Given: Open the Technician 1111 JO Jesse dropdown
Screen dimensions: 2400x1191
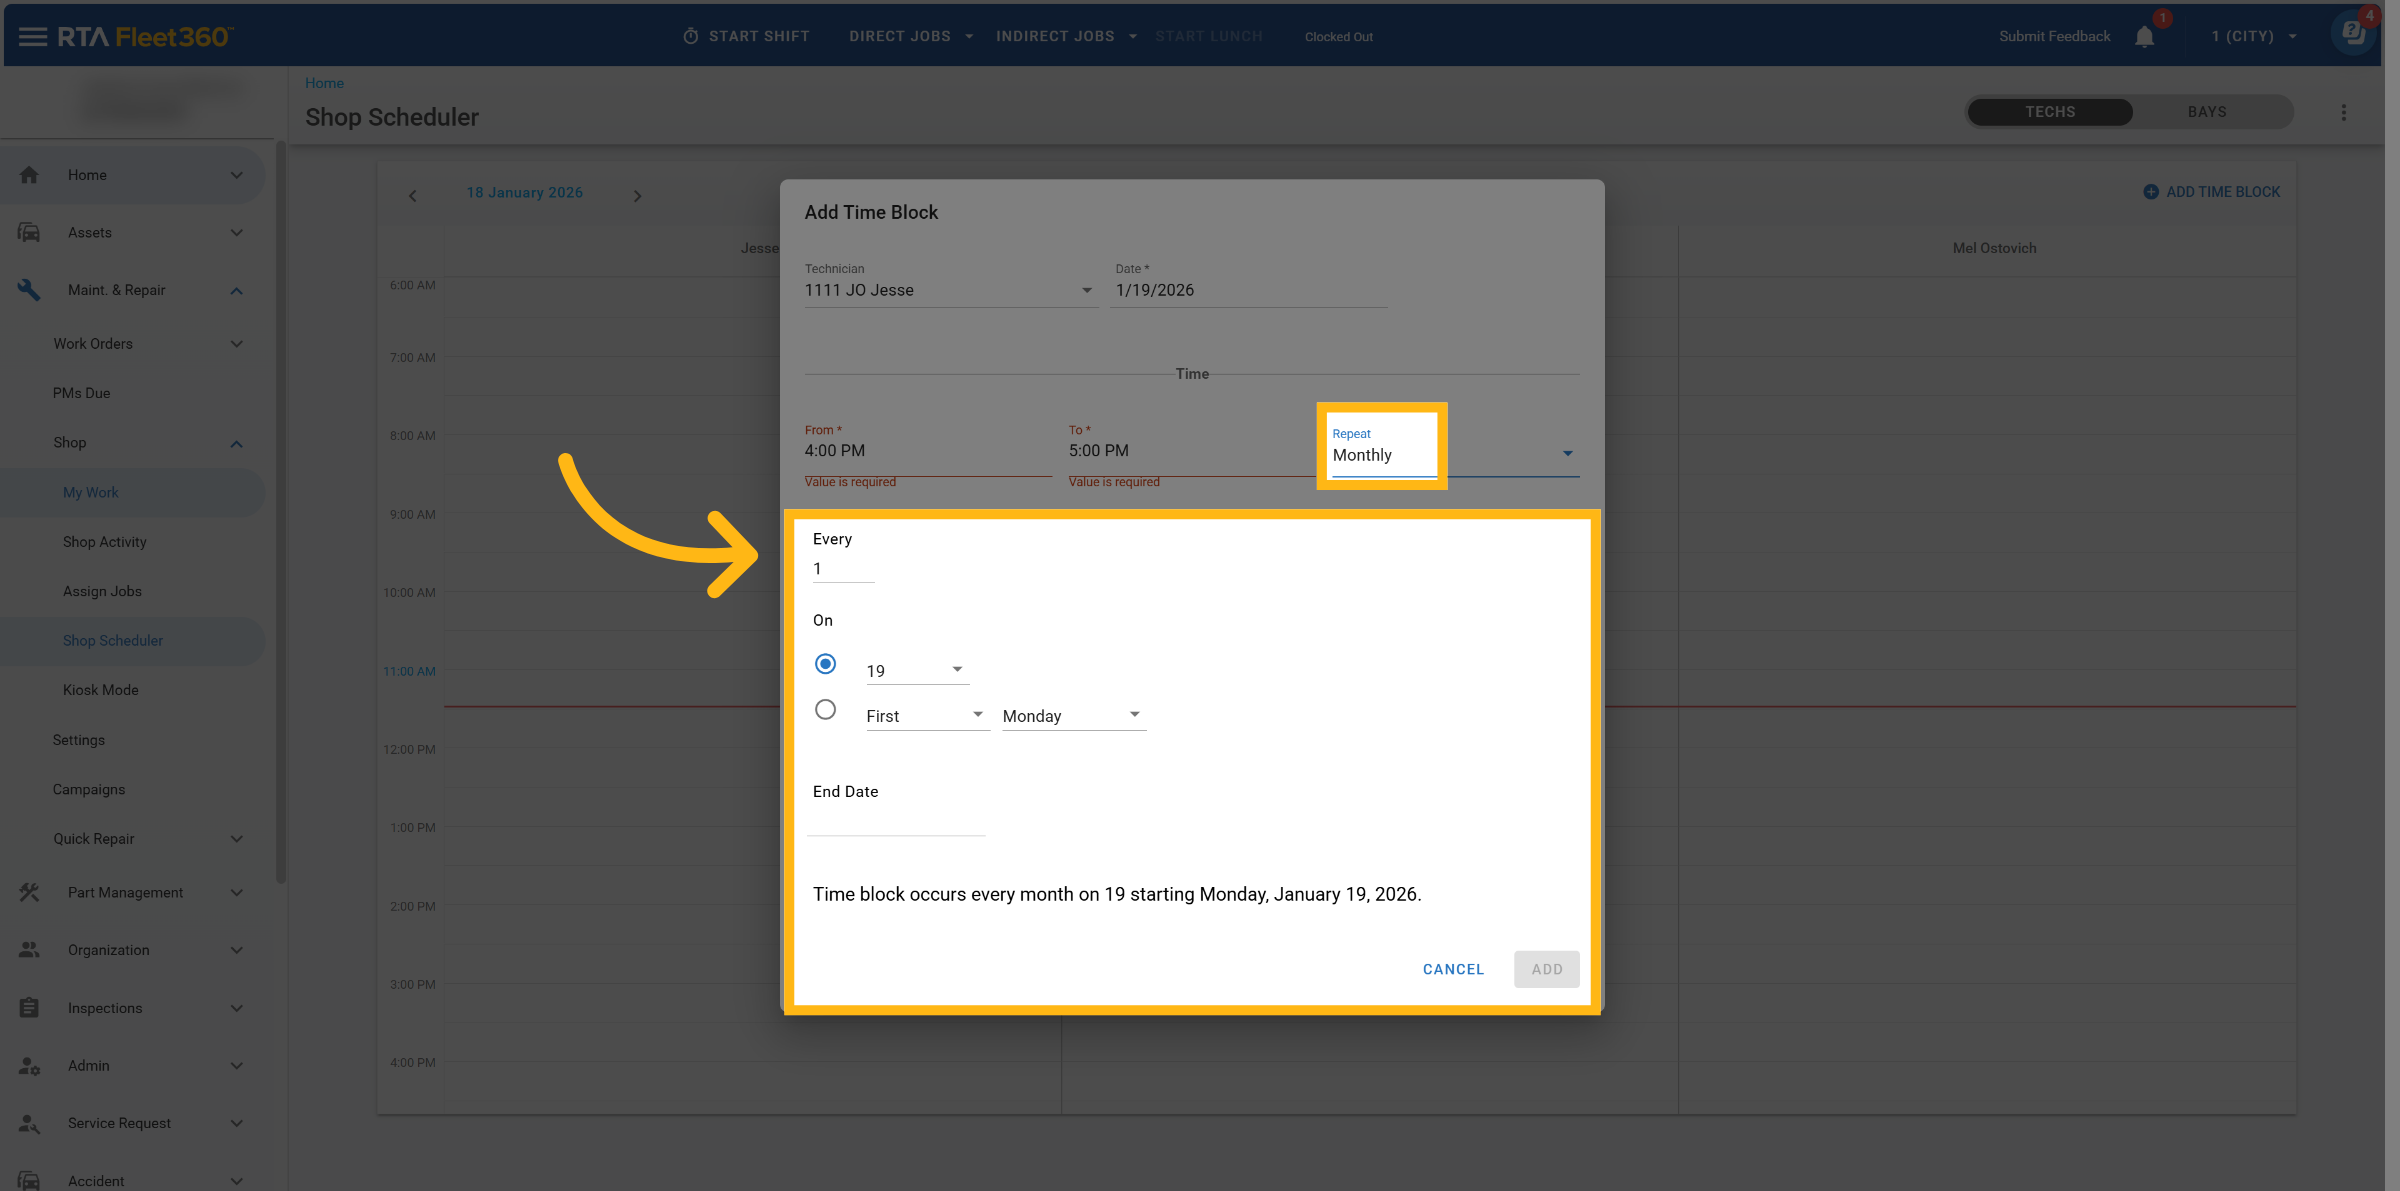Looking at the screenshot, I should [948, 290].
